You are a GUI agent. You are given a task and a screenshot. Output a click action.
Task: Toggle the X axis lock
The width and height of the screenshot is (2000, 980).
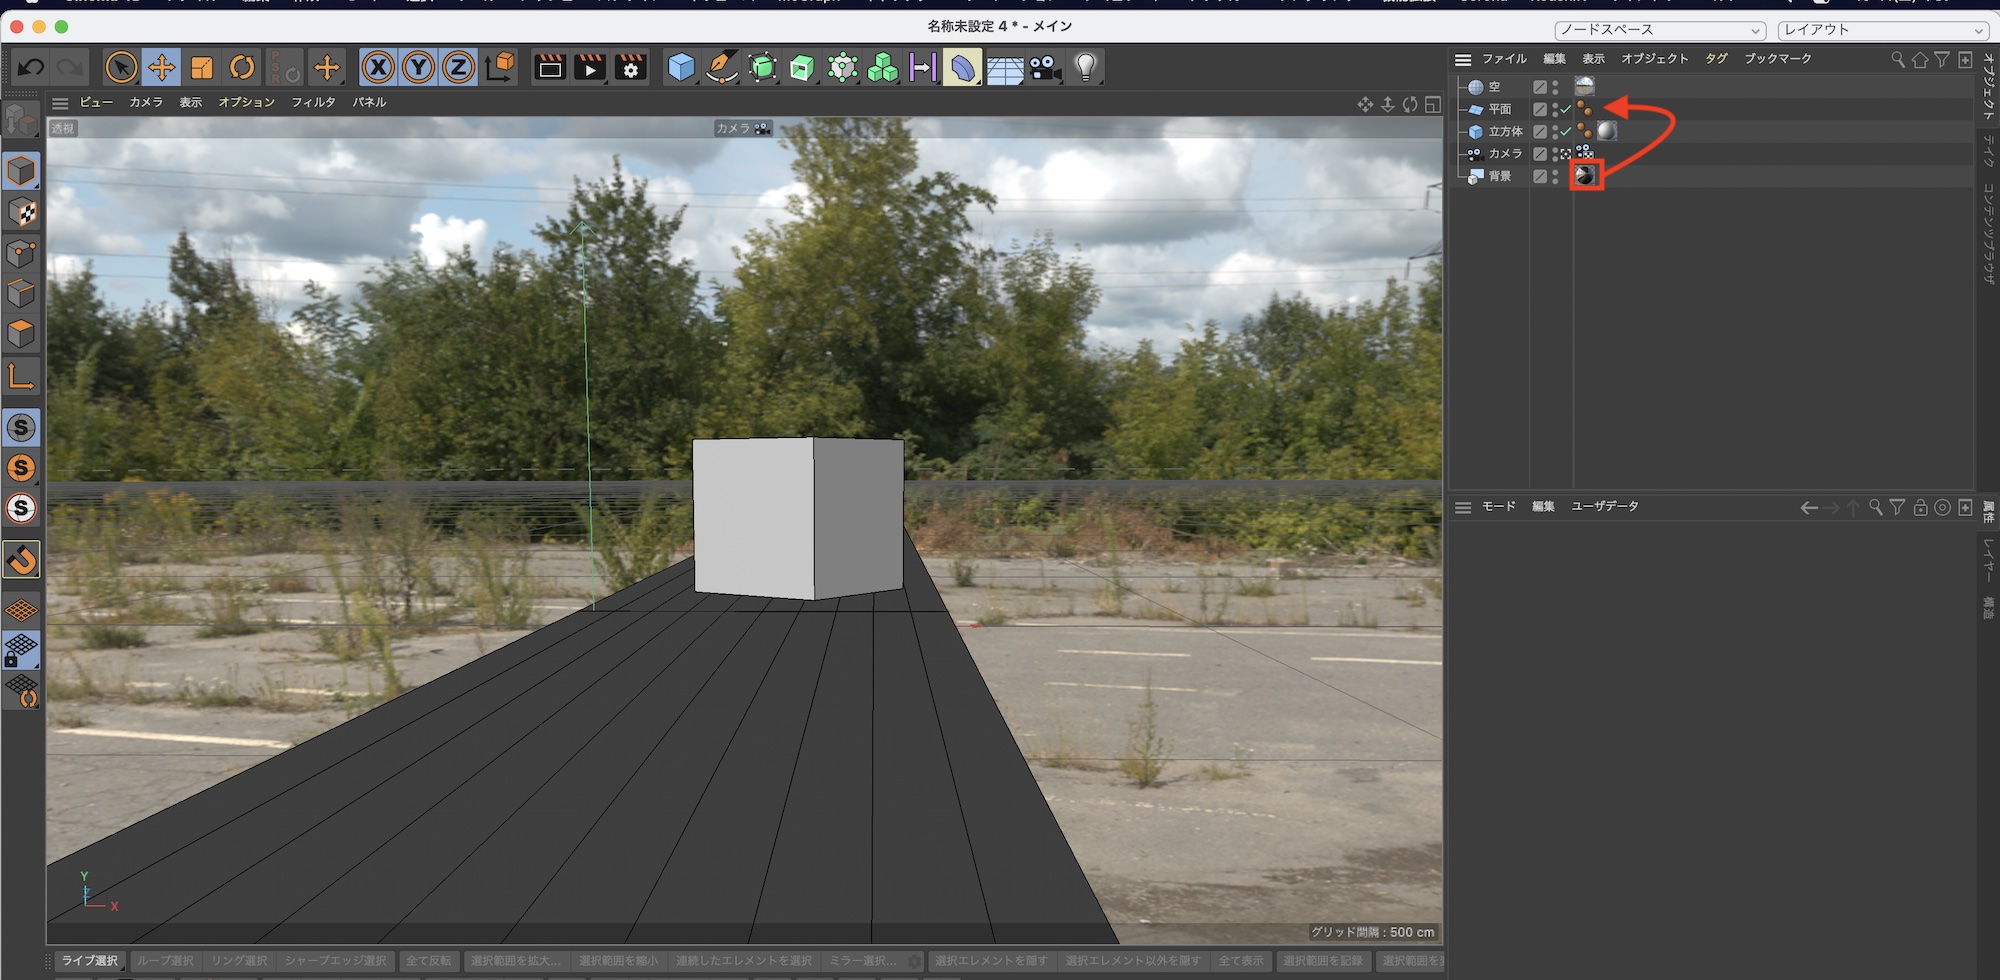coord(377,68)
